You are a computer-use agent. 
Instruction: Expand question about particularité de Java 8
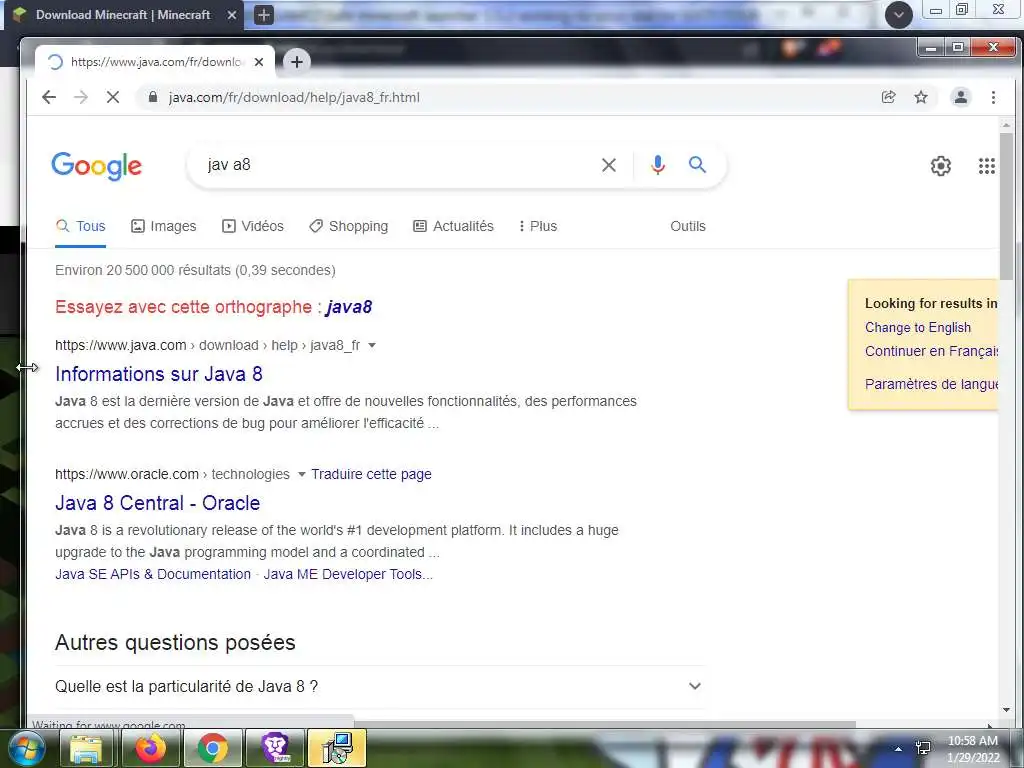click(x=379, y=686)
